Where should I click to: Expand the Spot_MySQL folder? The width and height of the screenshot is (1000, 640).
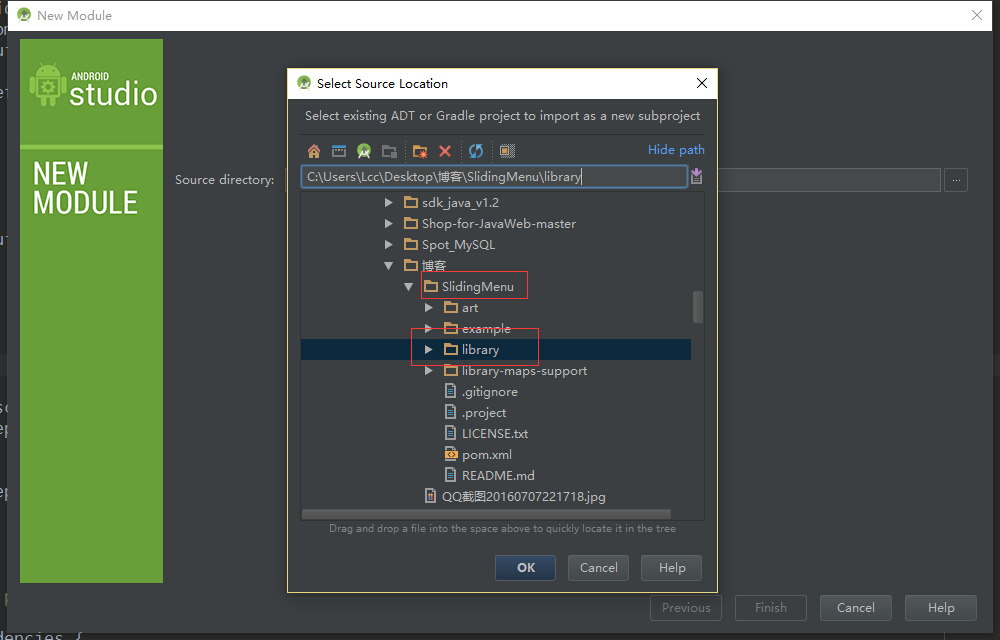388,245
